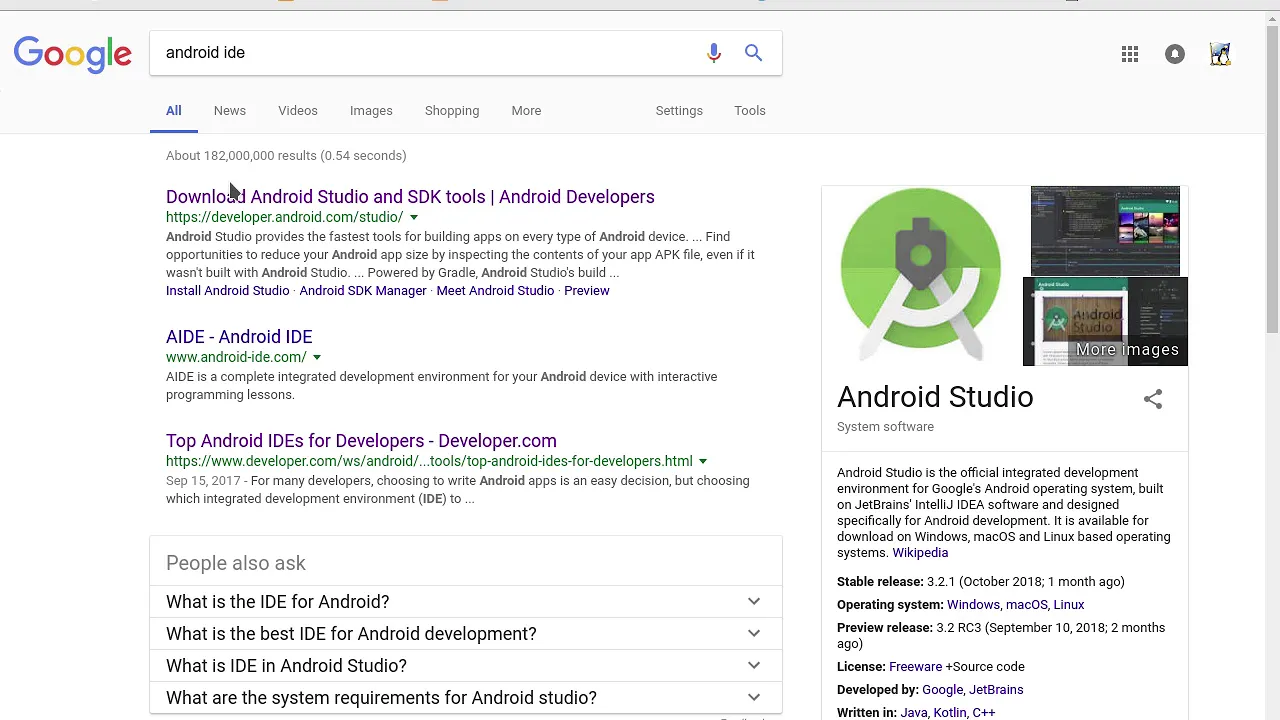Click the macOS operating system link
This screenshot has width=1280, height=720.
[x=1026, y=605]
